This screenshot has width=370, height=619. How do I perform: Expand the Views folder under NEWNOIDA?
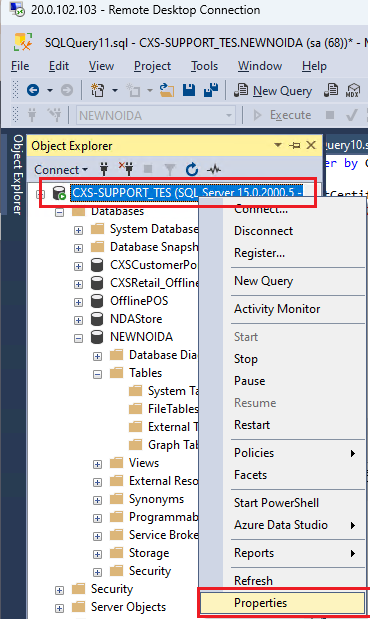[98, 464]
